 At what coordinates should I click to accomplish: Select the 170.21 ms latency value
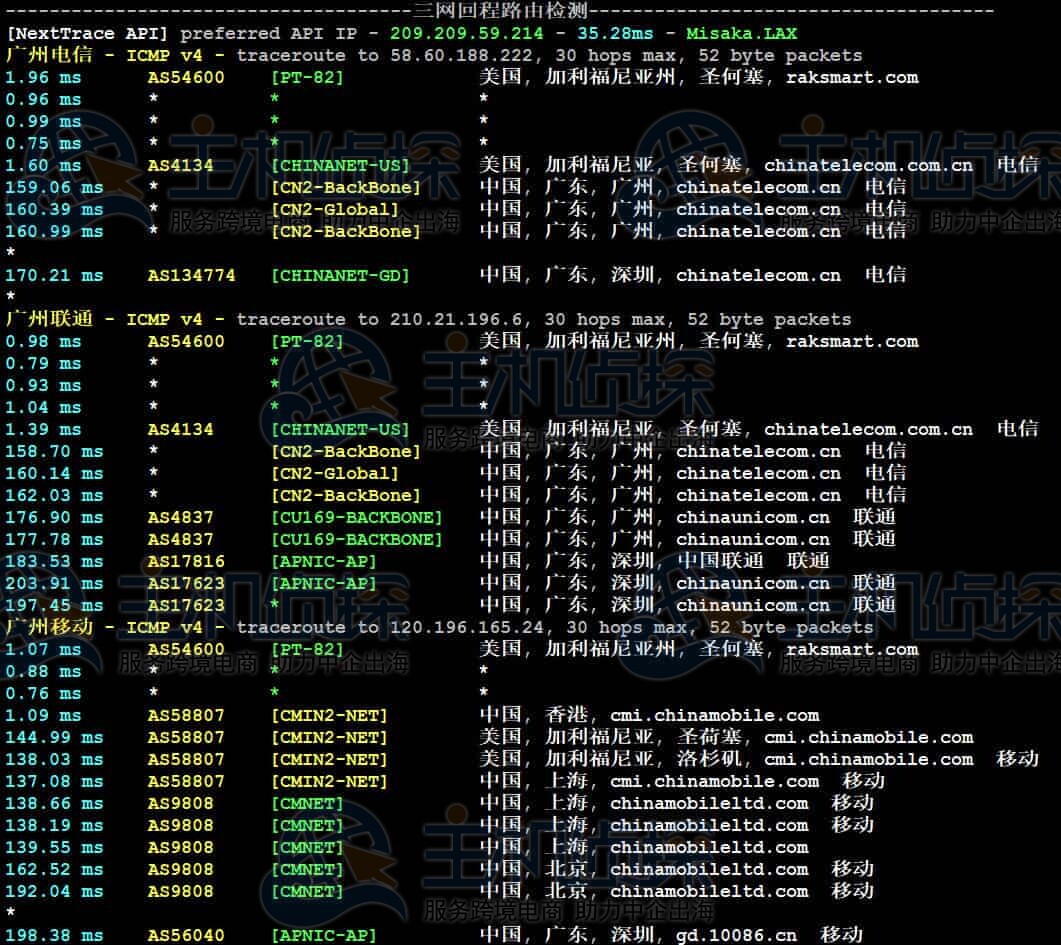pos(54,275)
